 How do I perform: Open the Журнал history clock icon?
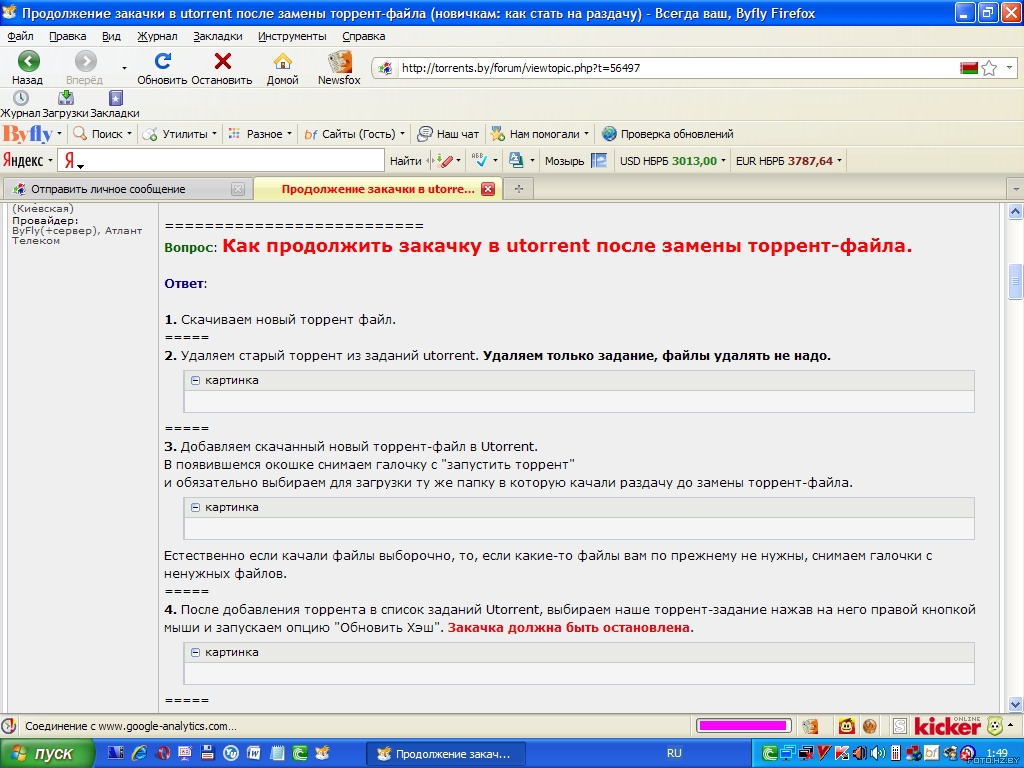21,98
